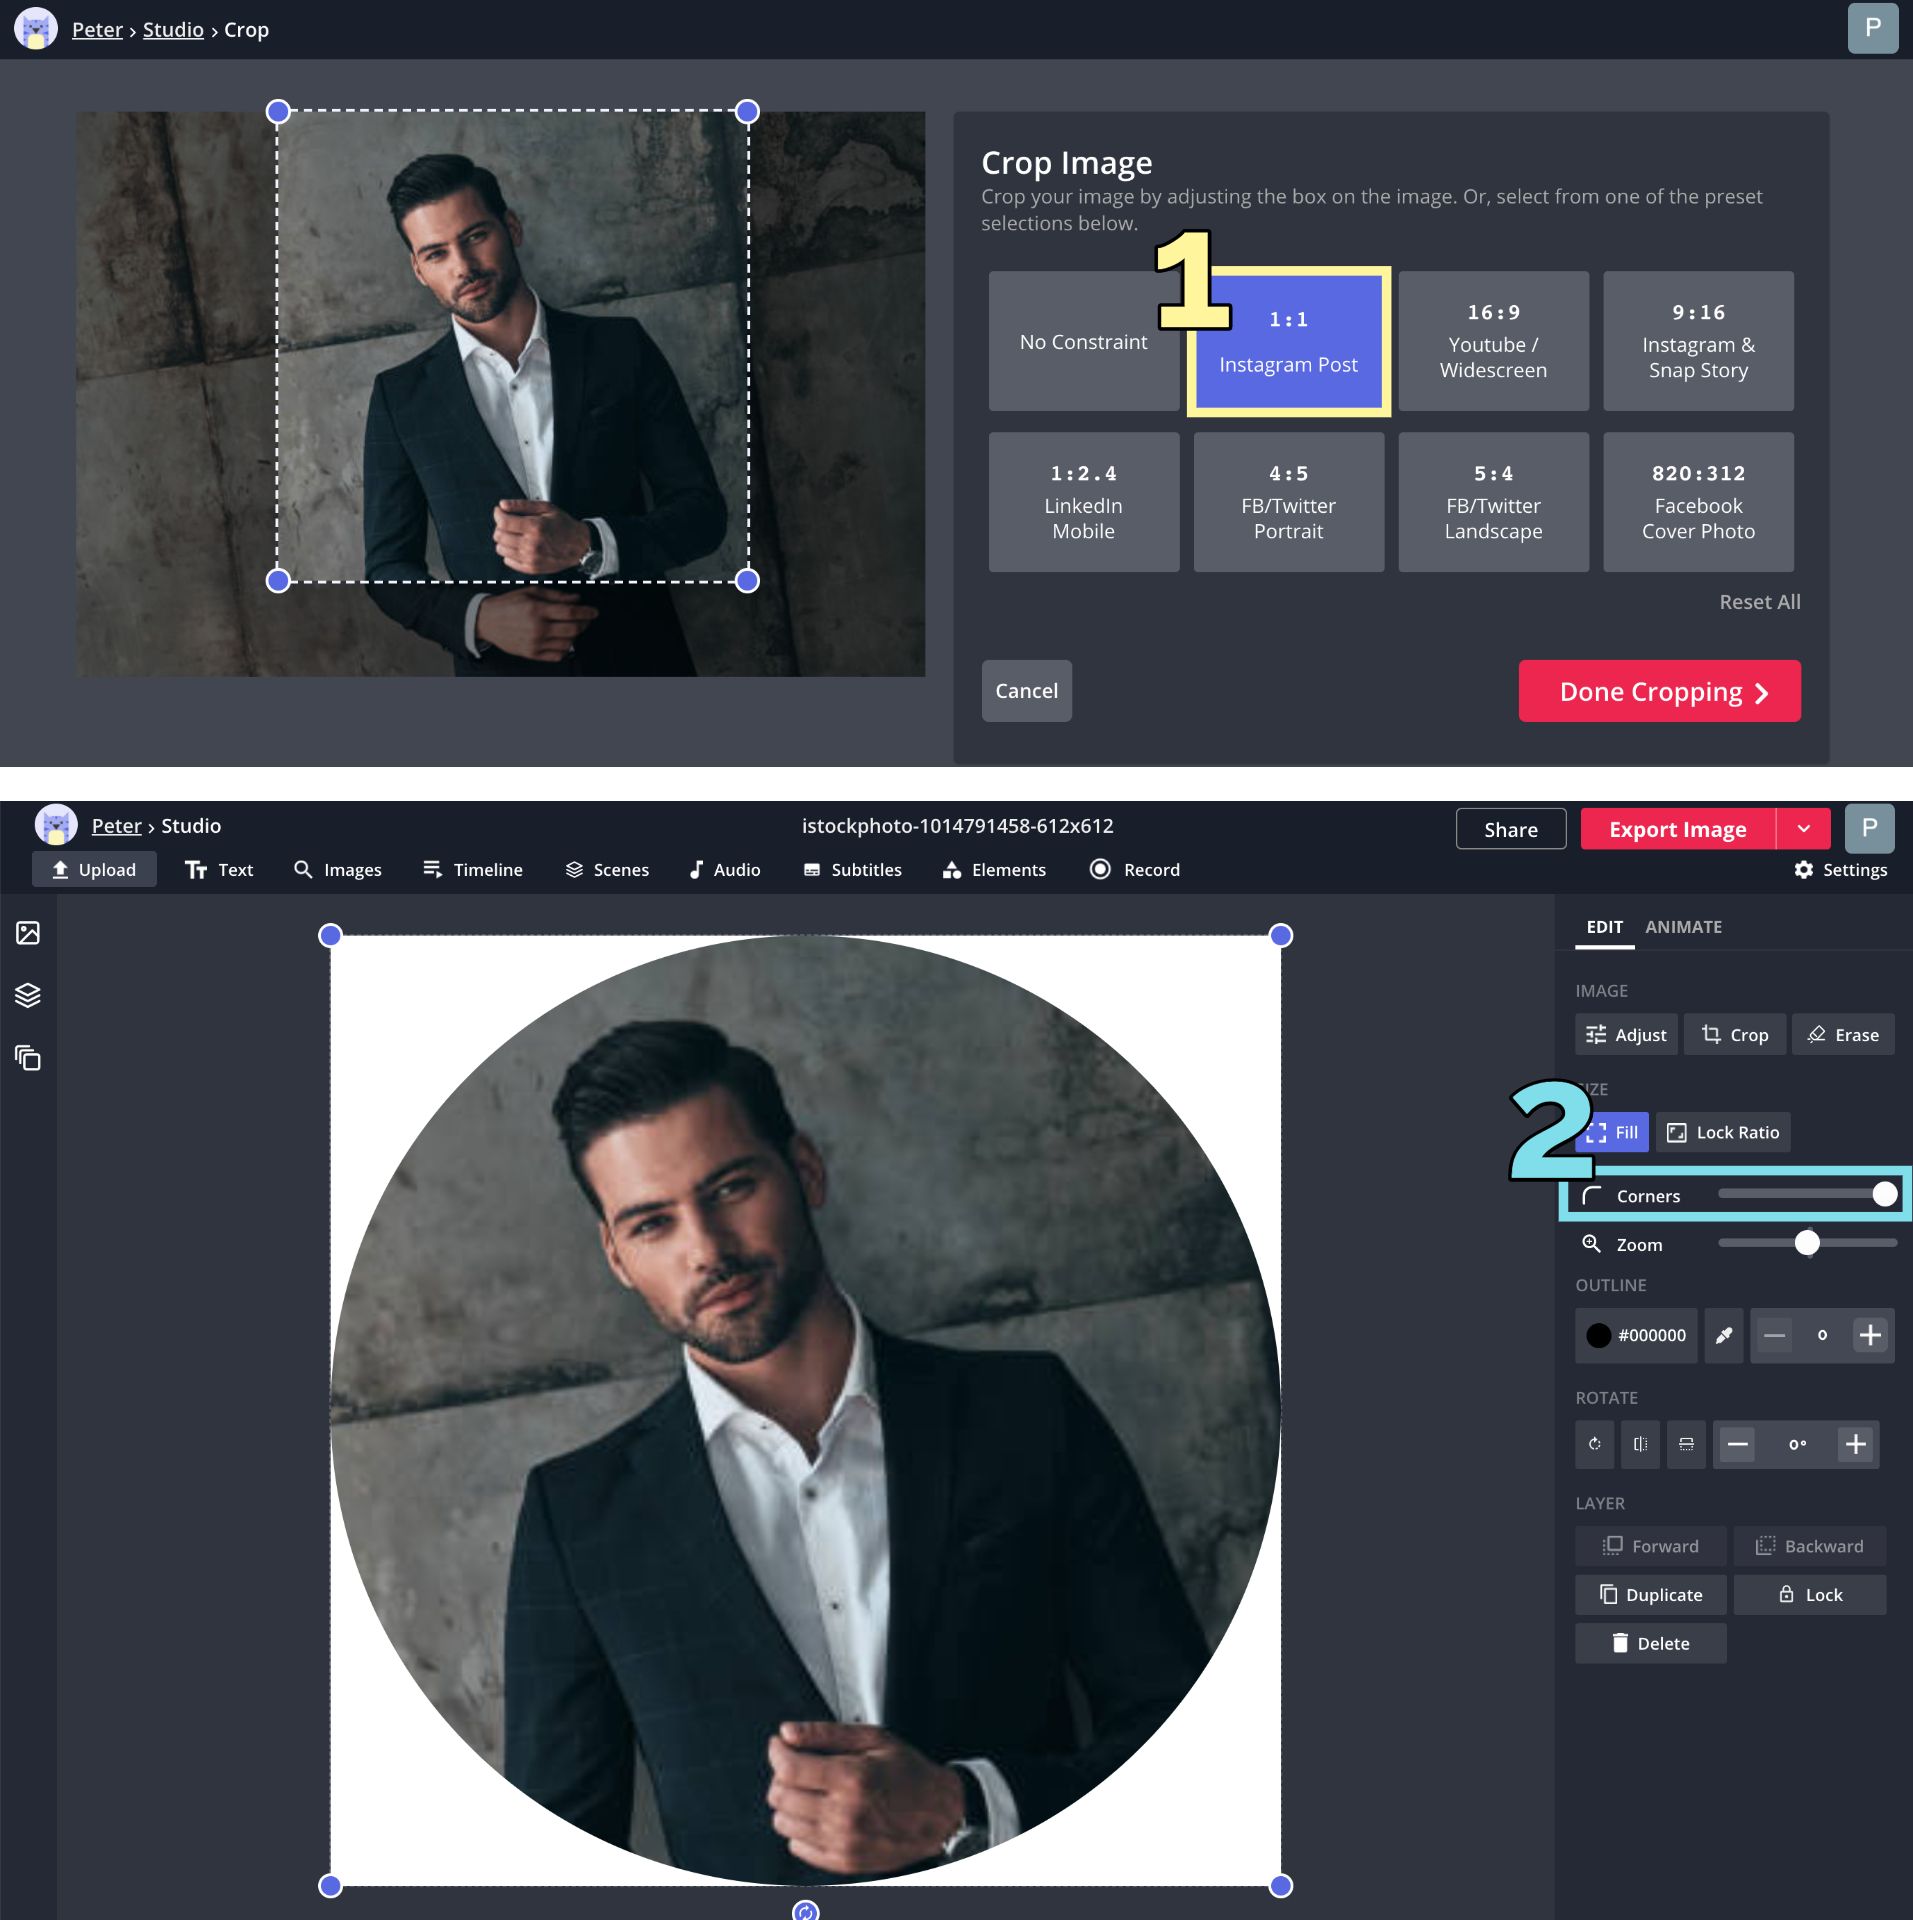Delete the selected image layer
Screen dimensions: 1913x1920
click(1650, 1643)
